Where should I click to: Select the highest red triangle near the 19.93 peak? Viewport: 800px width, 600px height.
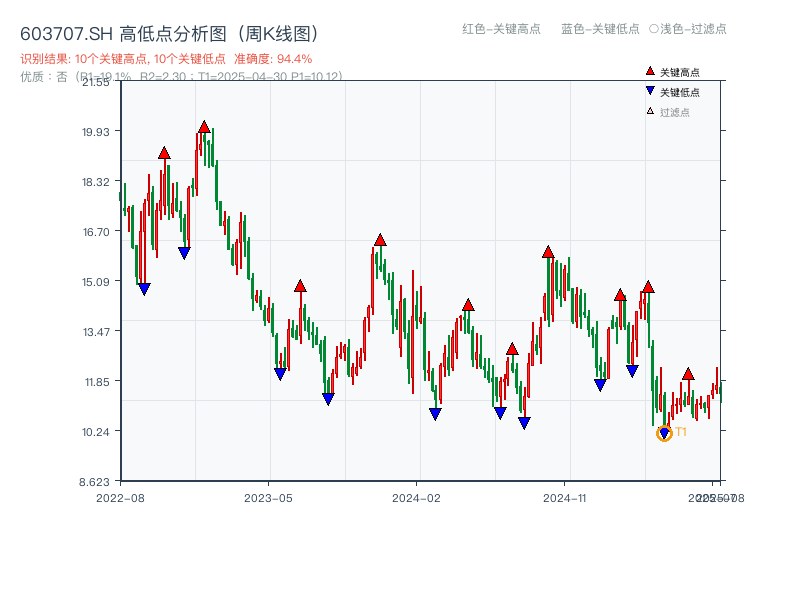204,126
